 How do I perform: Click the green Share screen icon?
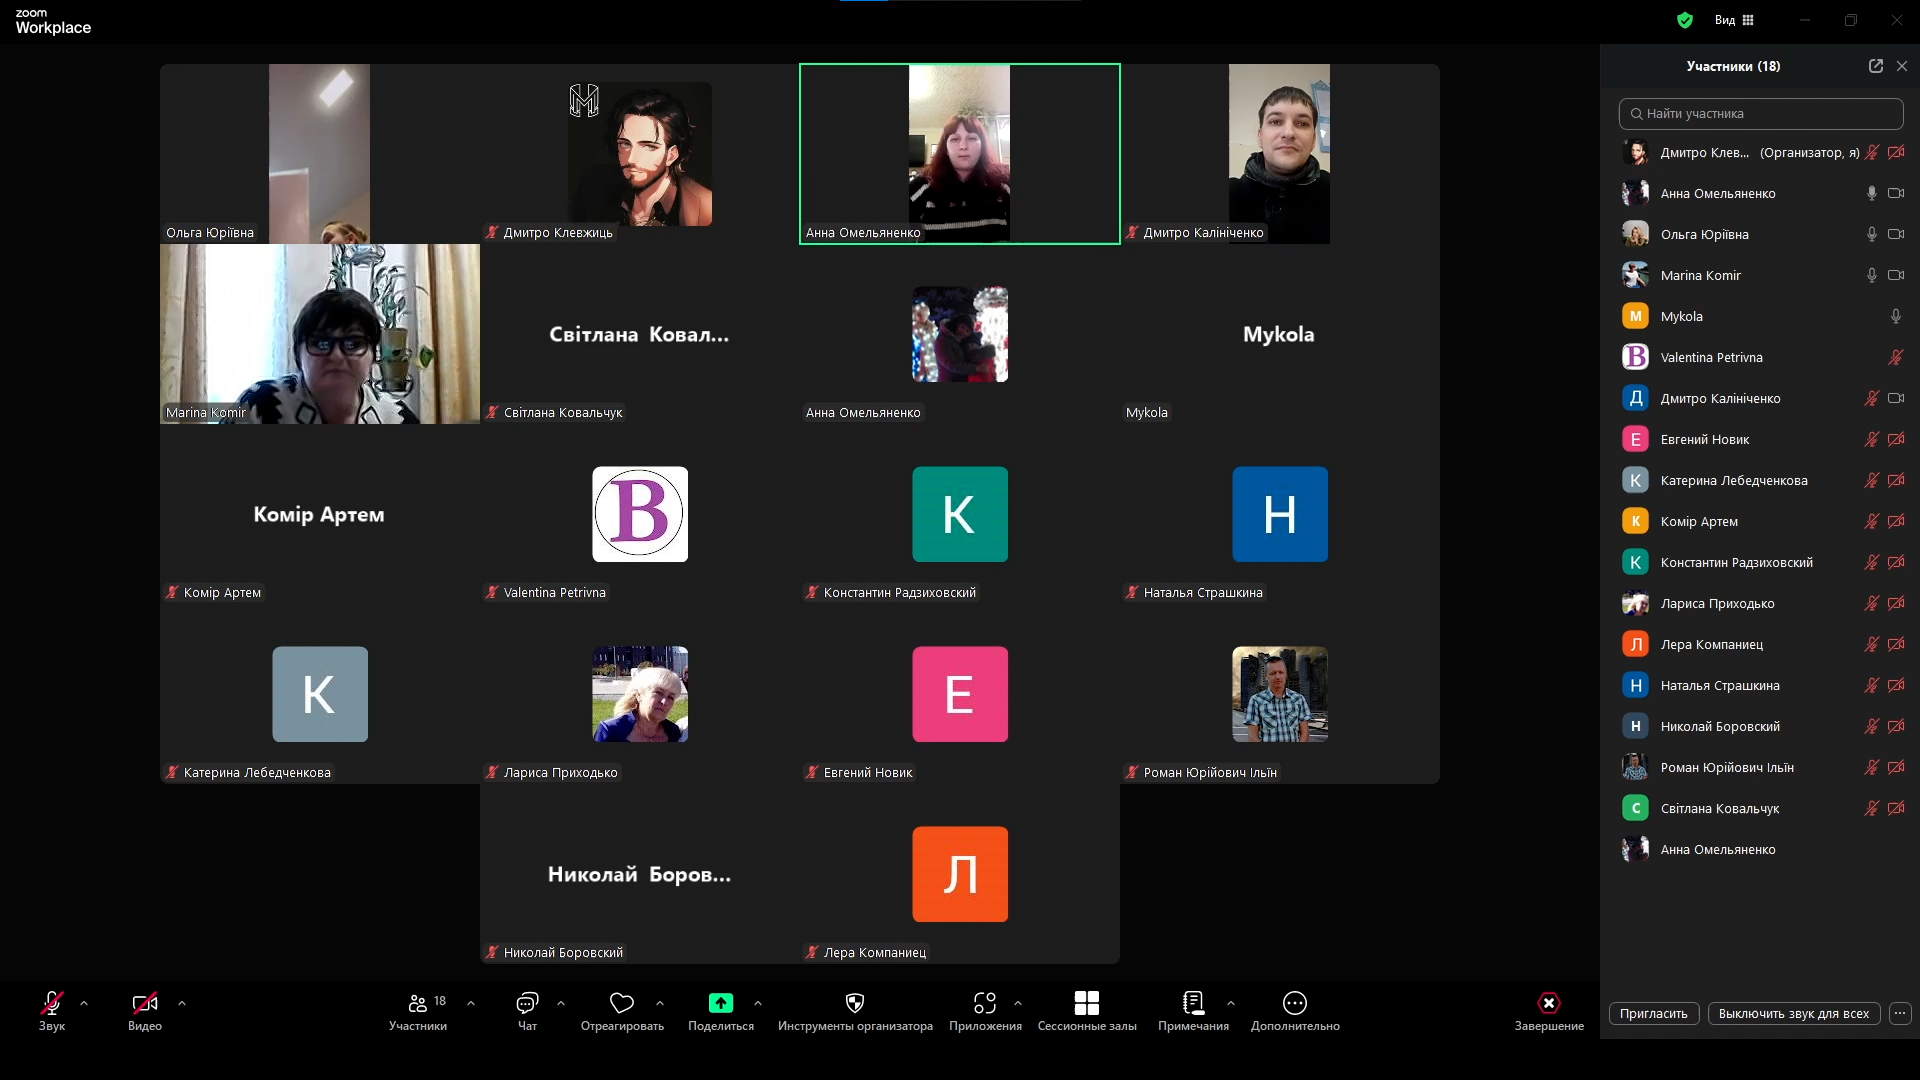720,1003
